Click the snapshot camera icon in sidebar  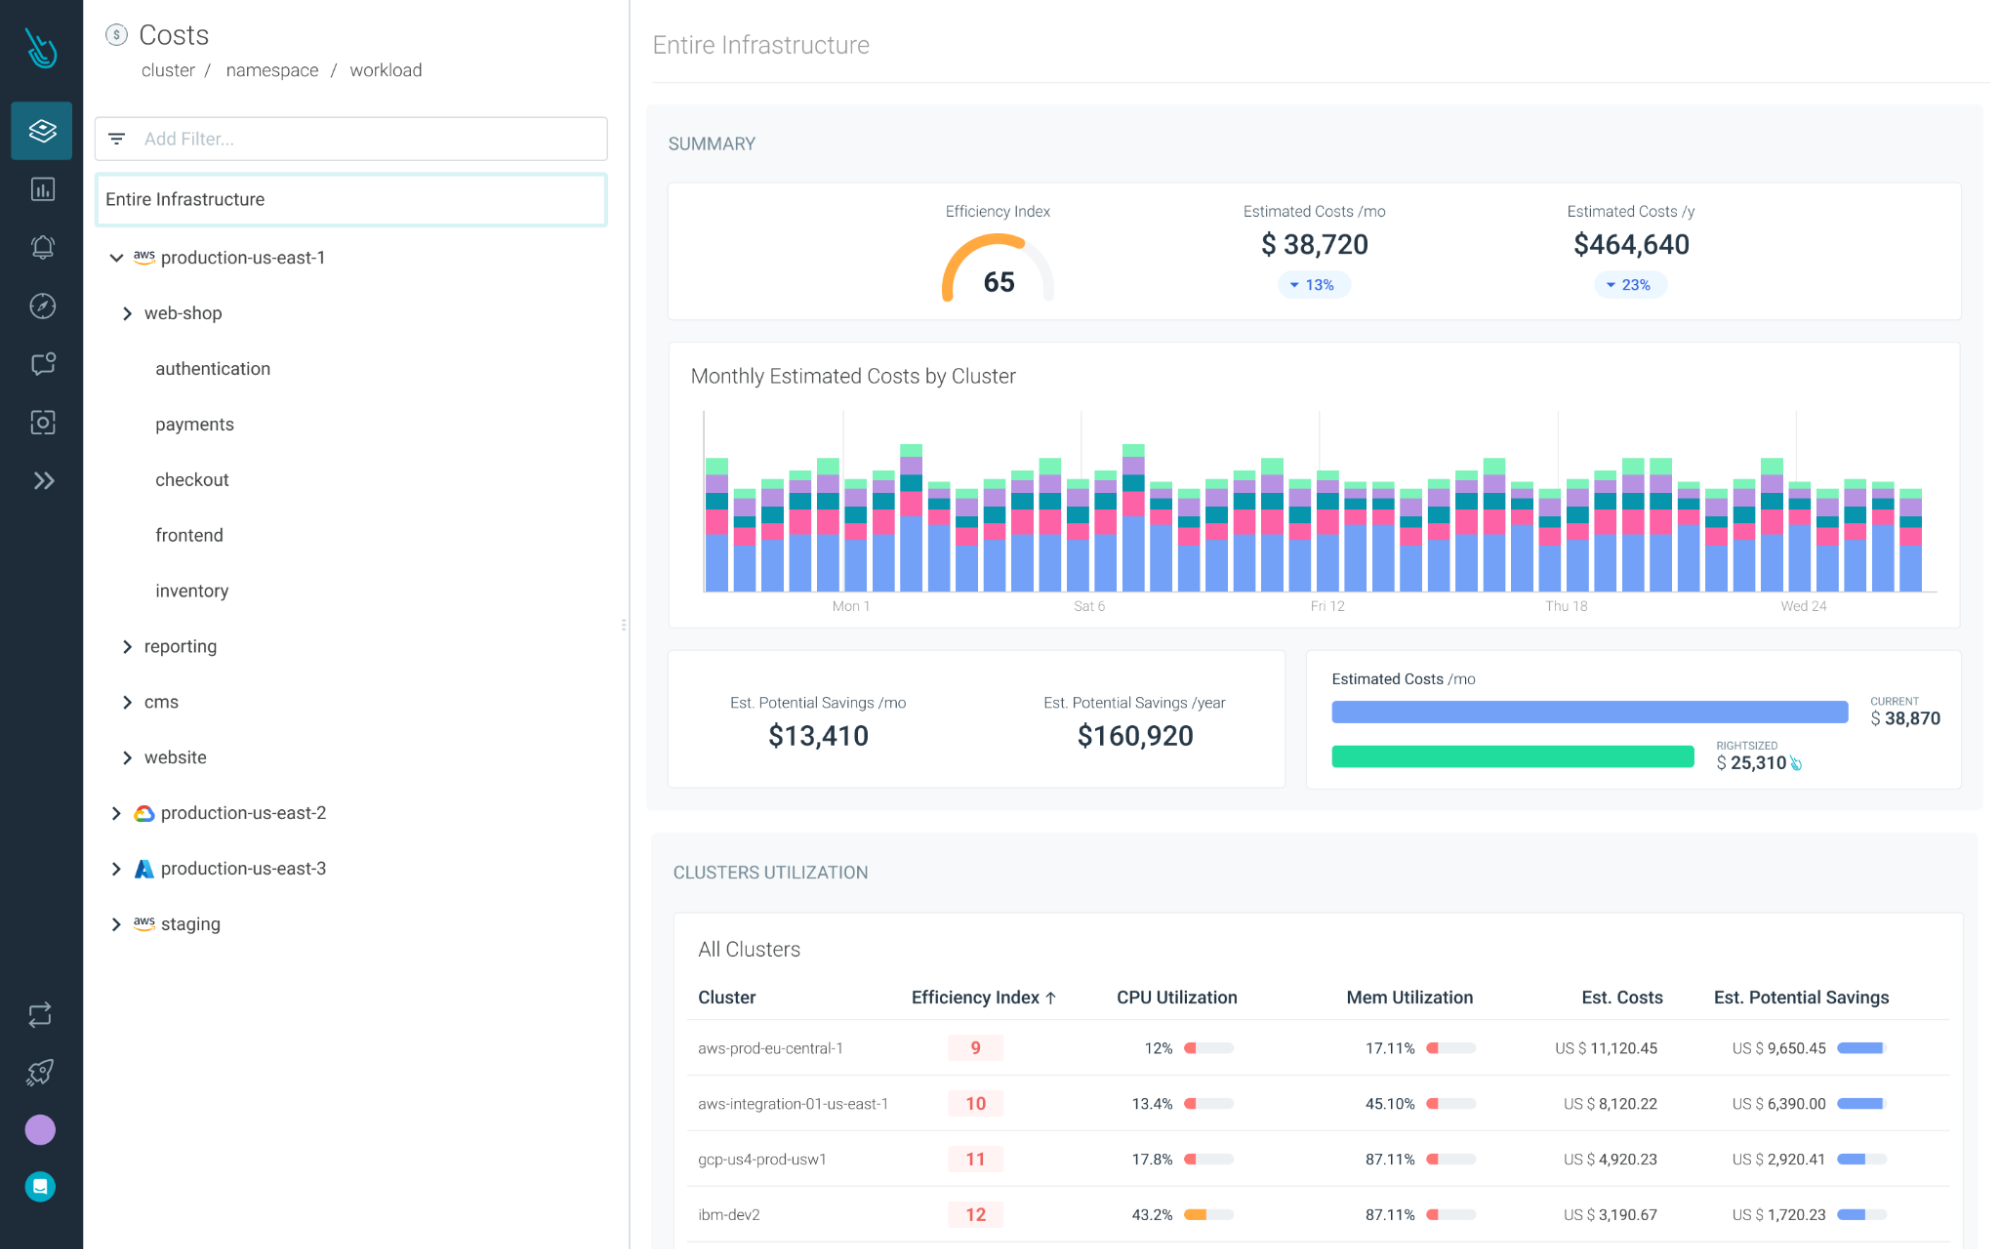point(41,422)
